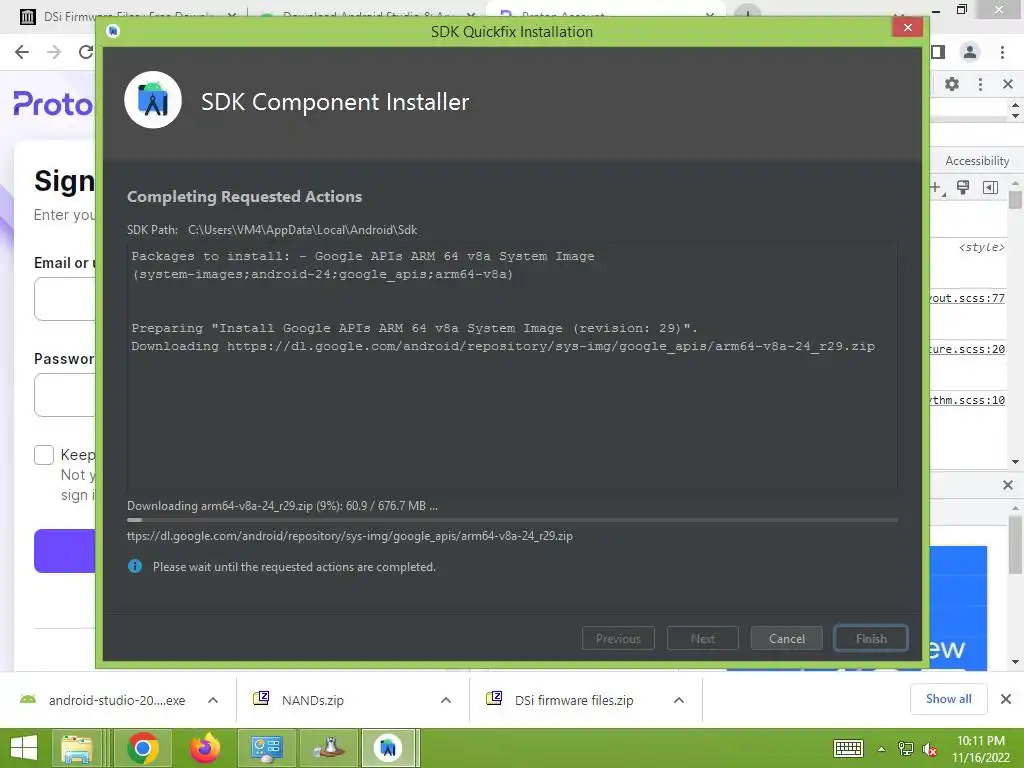Click the small Android Studio icon in dialog title bar
Image resolution: width=1024 pixels, height=768 pixels.
pos(113,31)
